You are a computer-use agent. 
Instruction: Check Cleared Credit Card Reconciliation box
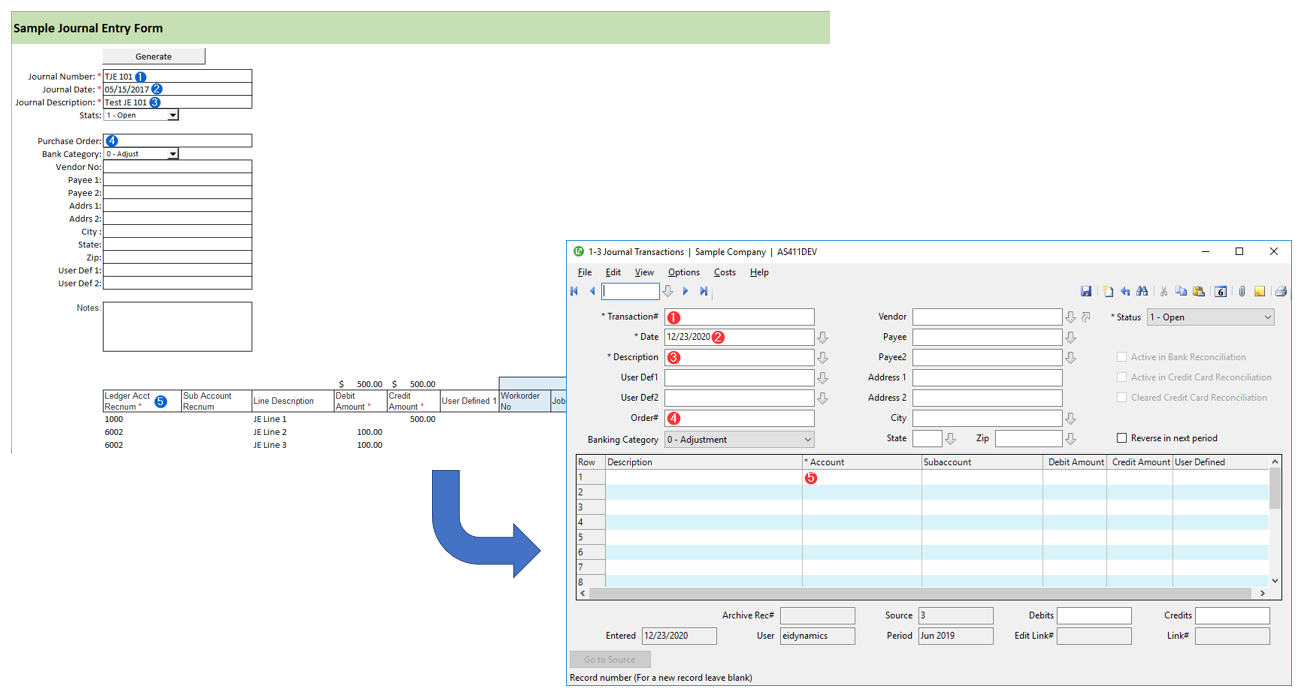pyautogui.click(x=1121, y=398)
